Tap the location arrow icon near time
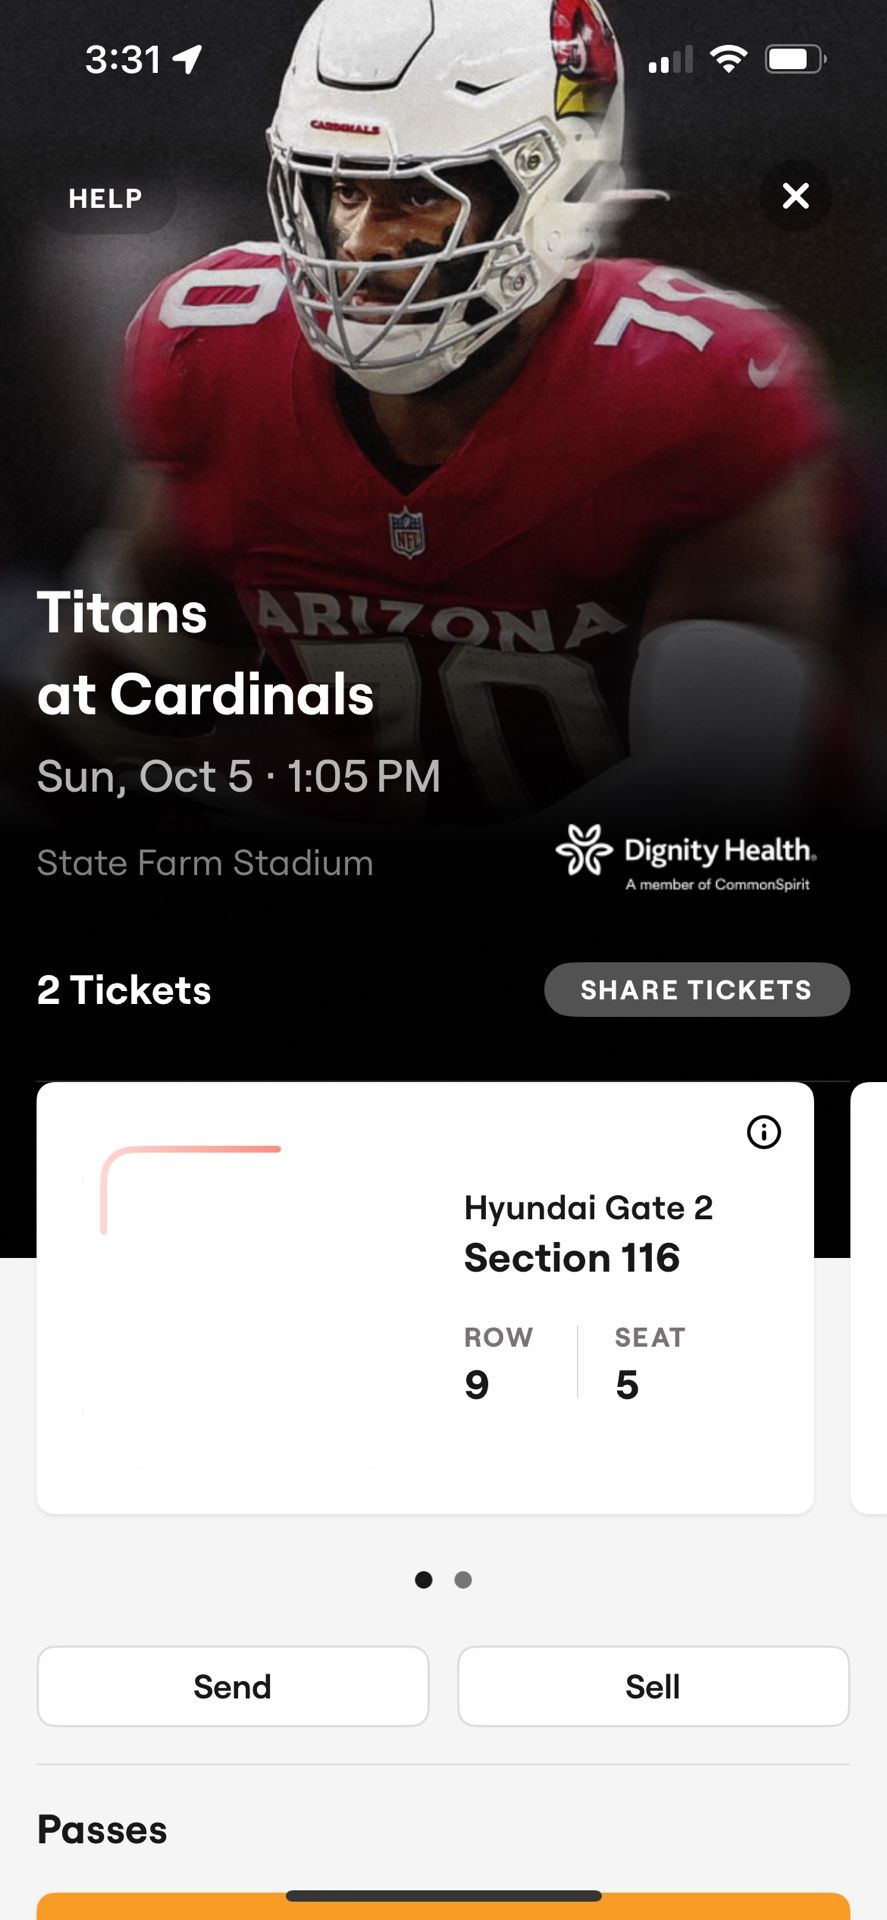The width and height of the screenshot is (887, 1920). pos(187,59)
